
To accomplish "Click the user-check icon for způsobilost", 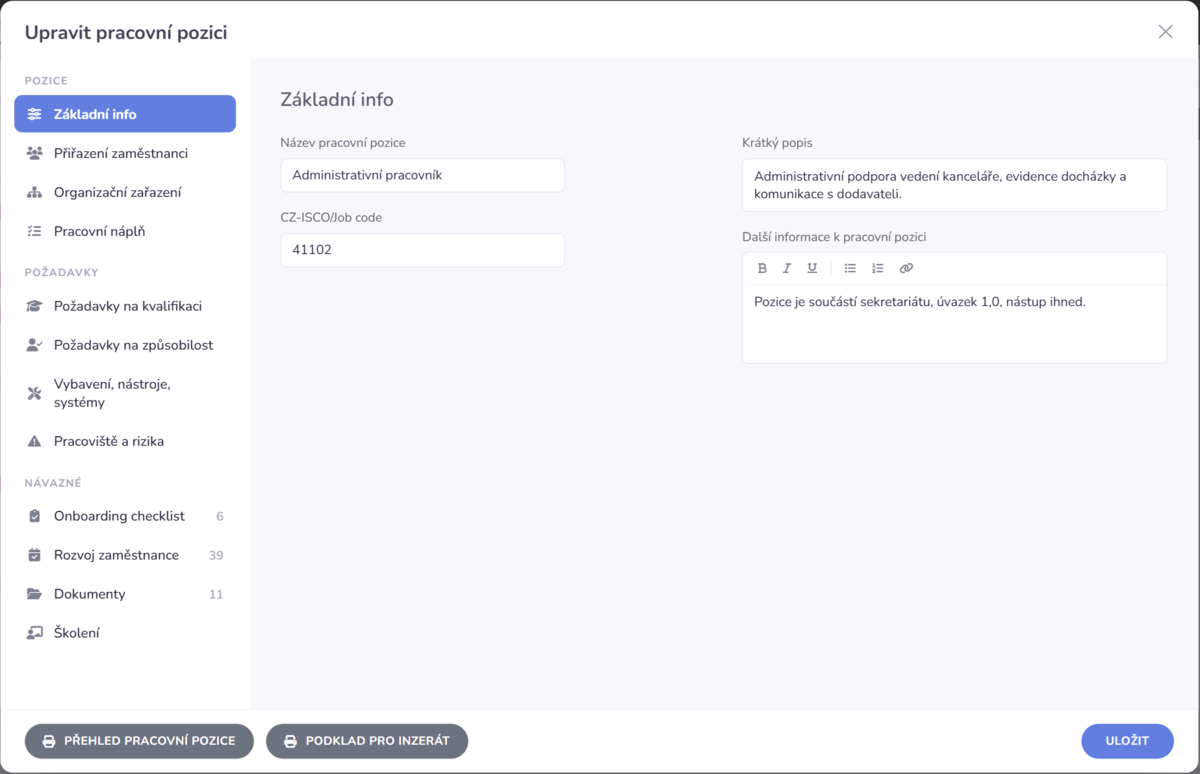I will 35,345.
